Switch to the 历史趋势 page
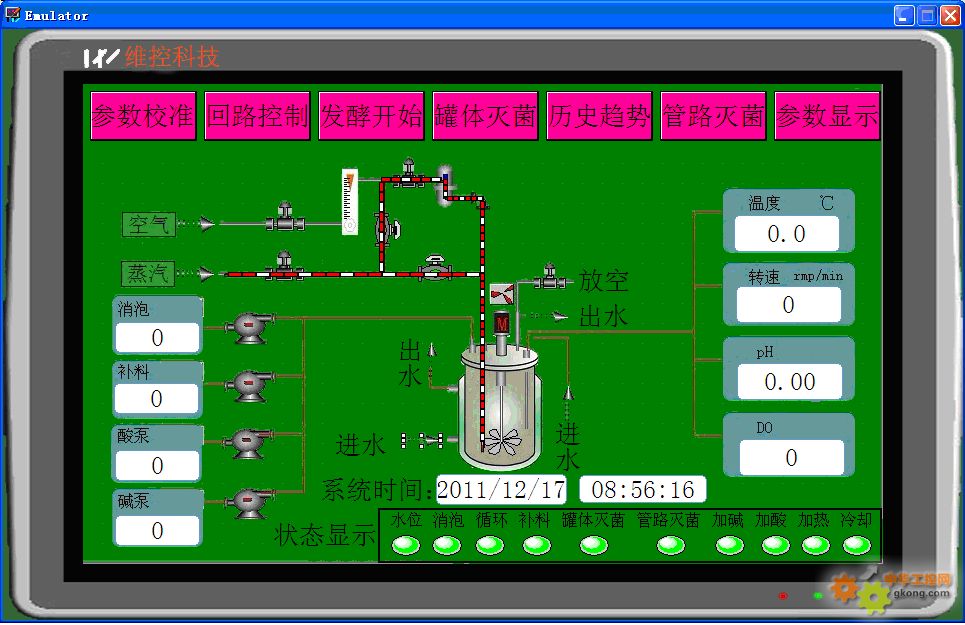This screenshot has height=625, width=965. (599, 117)
